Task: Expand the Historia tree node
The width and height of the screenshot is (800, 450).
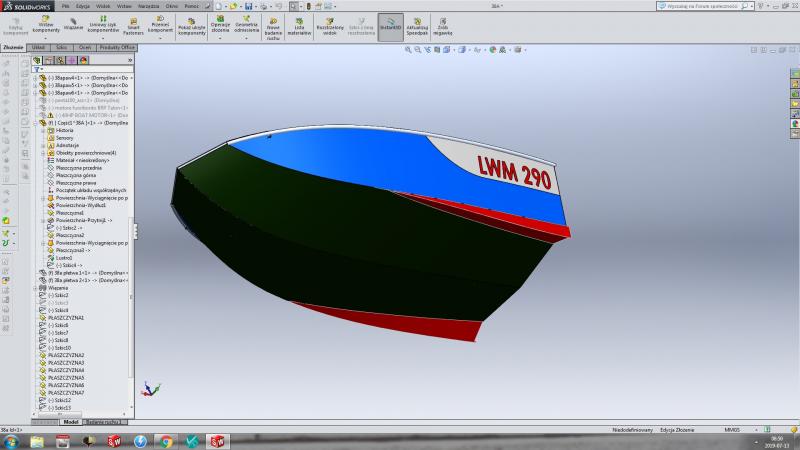Action: 64,130
